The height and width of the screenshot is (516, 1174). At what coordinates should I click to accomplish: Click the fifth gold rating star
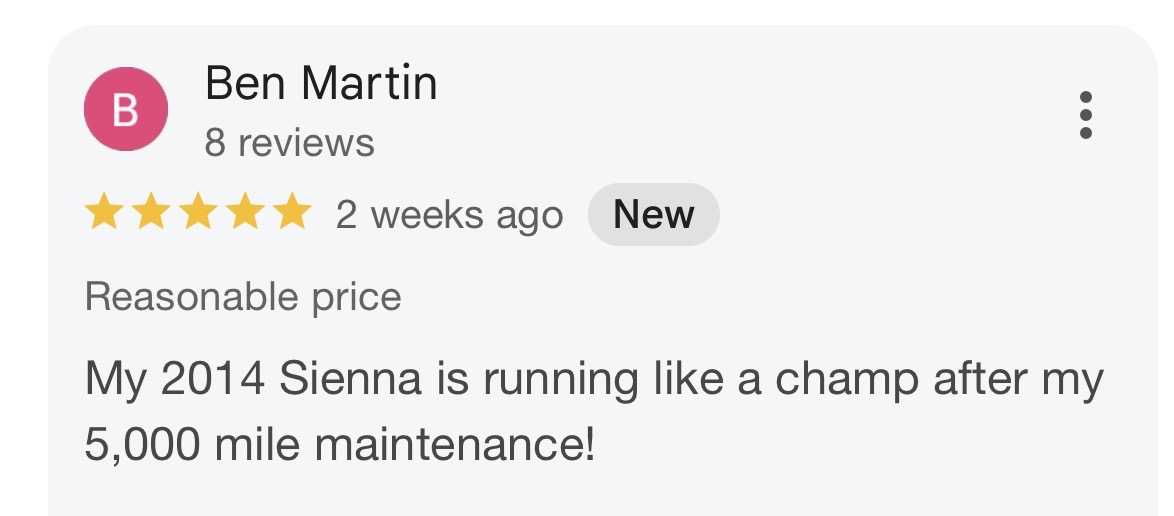292,214
